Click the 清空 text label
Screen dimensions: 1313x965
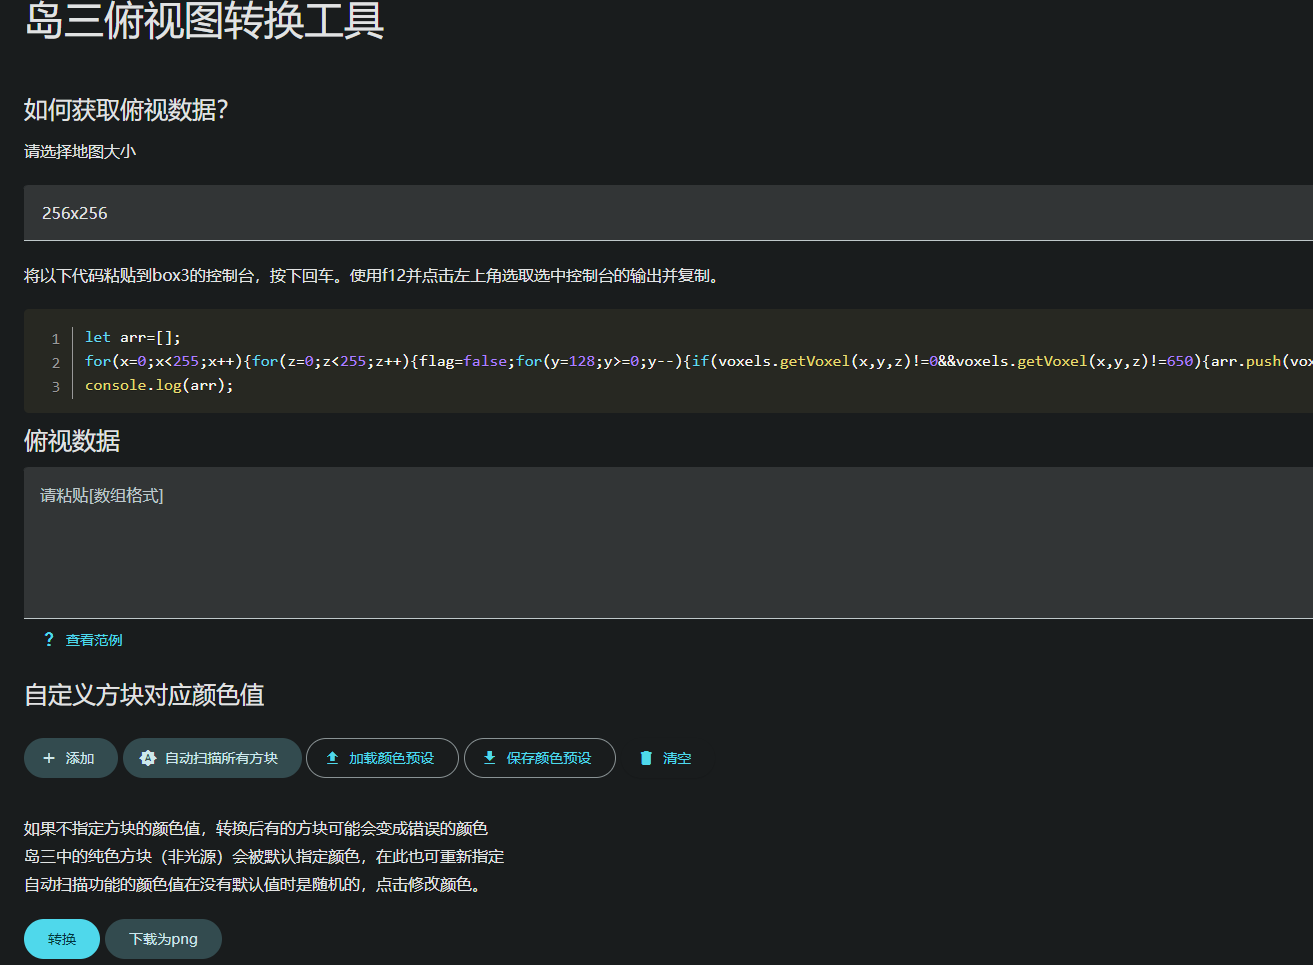pyautogui.click(x=677, y=758)
